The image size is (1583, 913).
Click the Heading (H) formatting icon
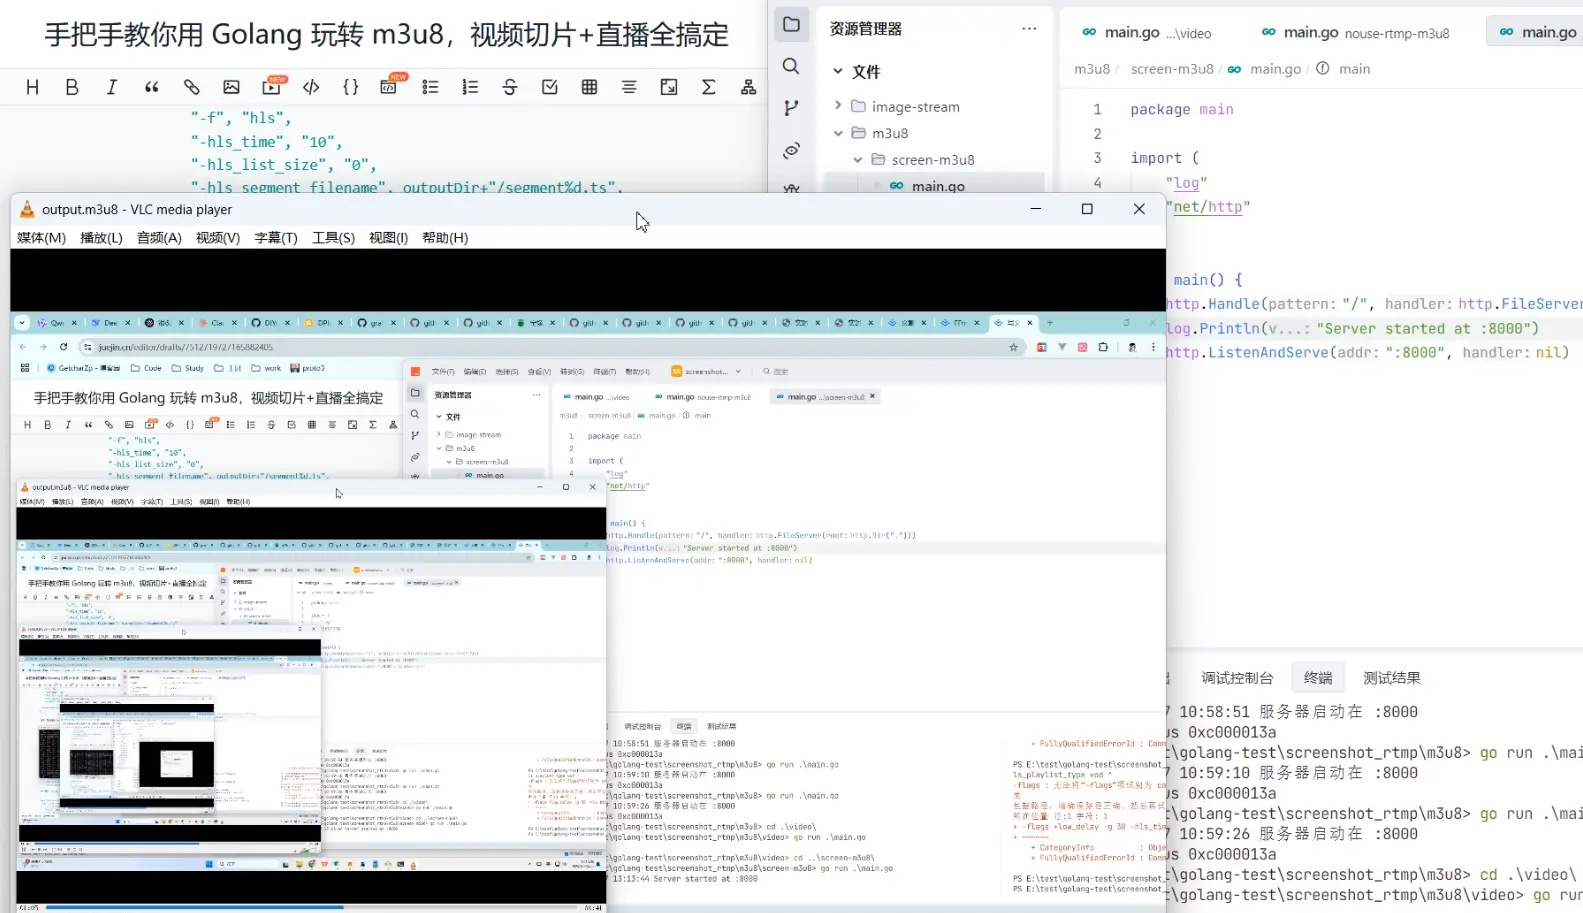point(32,88)
